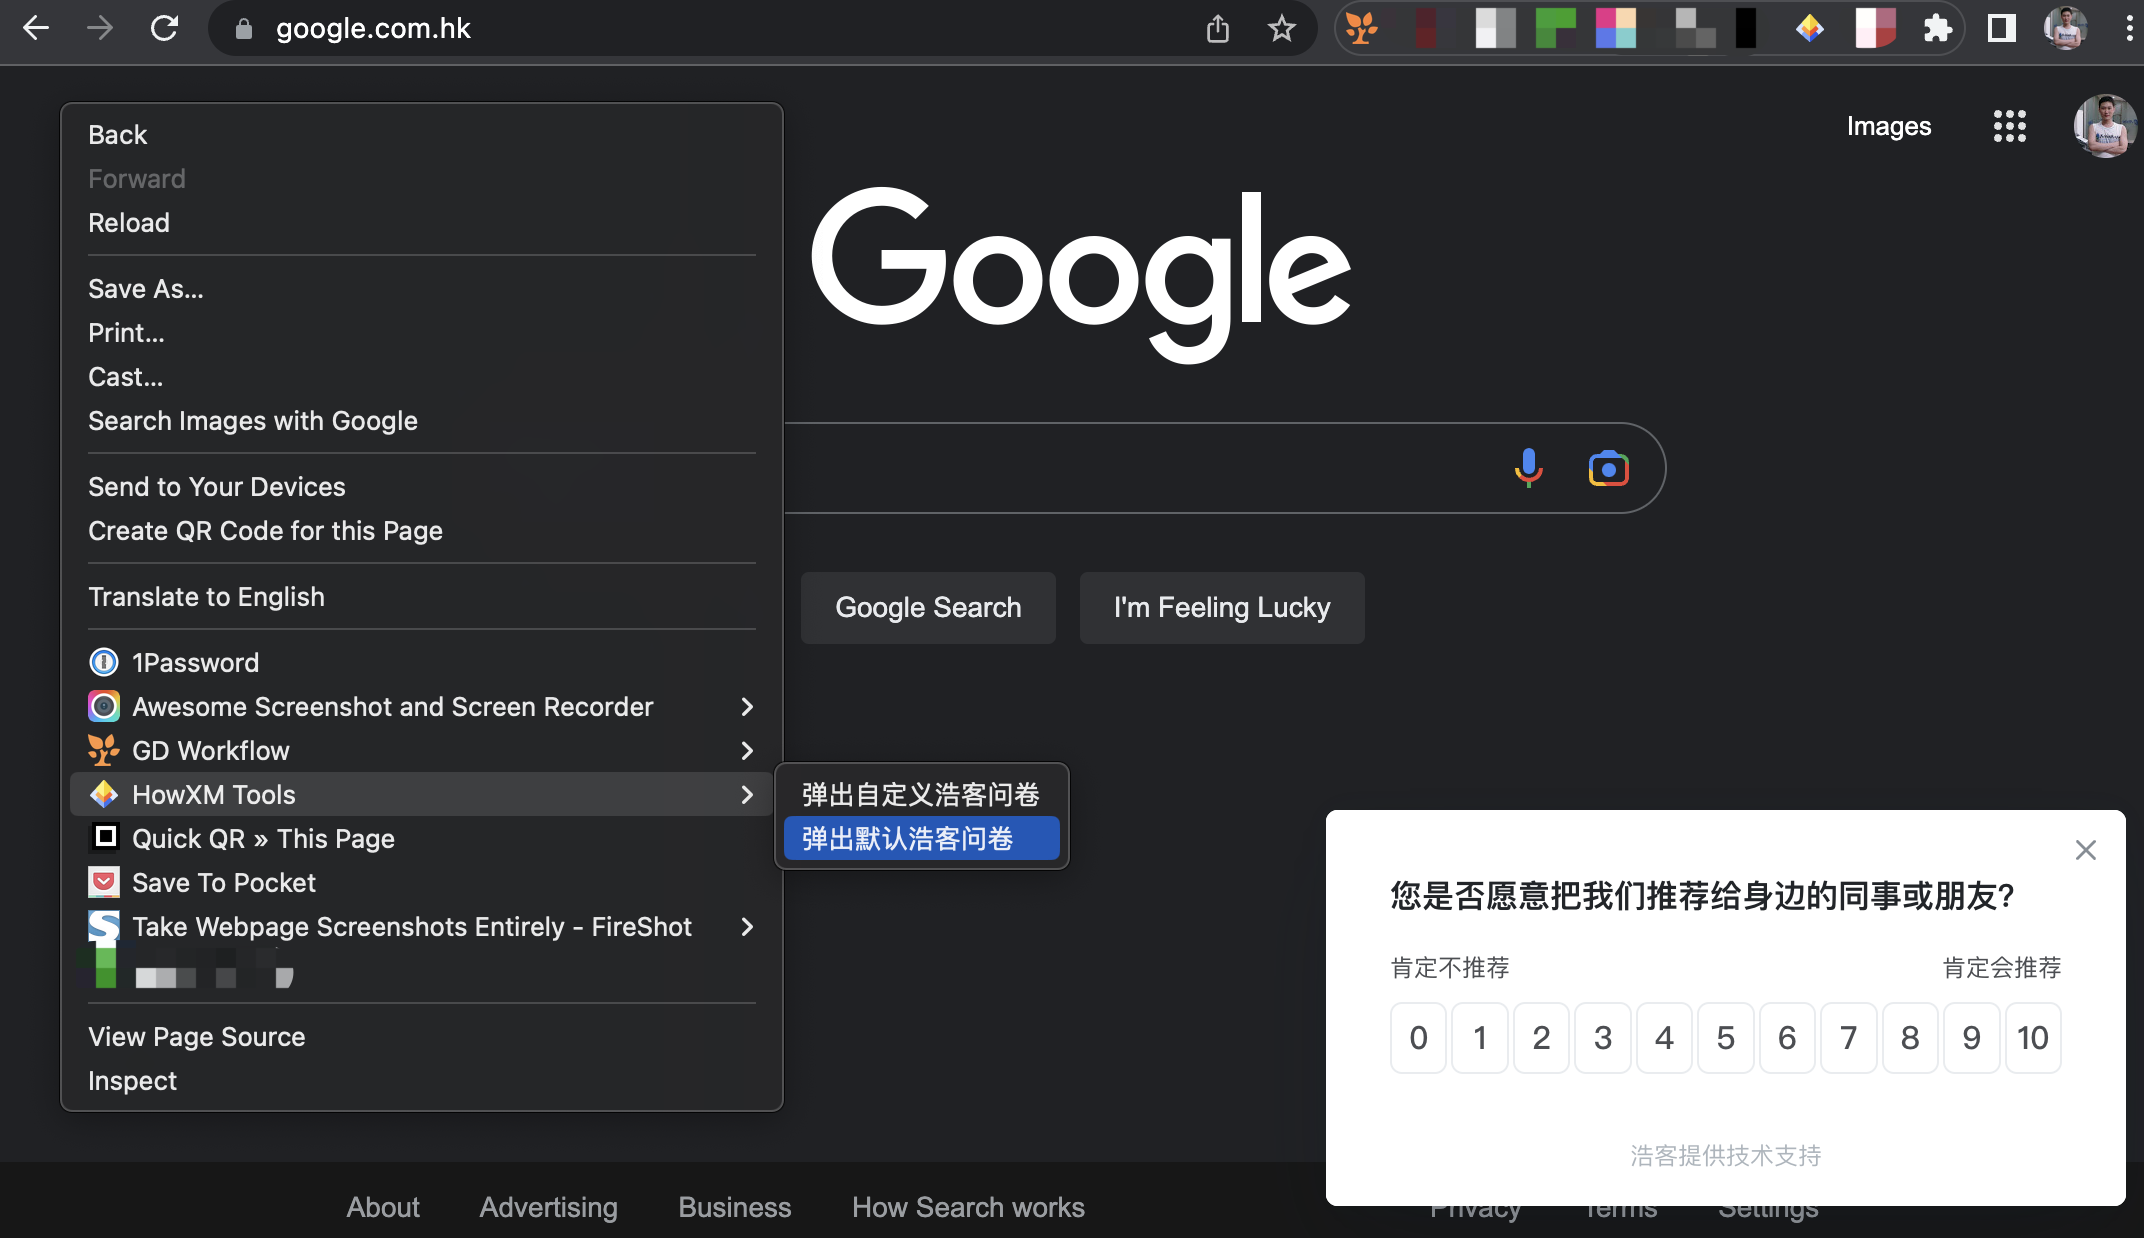
Task: Choose rating 10 in survey
Action: coord(2032,1038)
